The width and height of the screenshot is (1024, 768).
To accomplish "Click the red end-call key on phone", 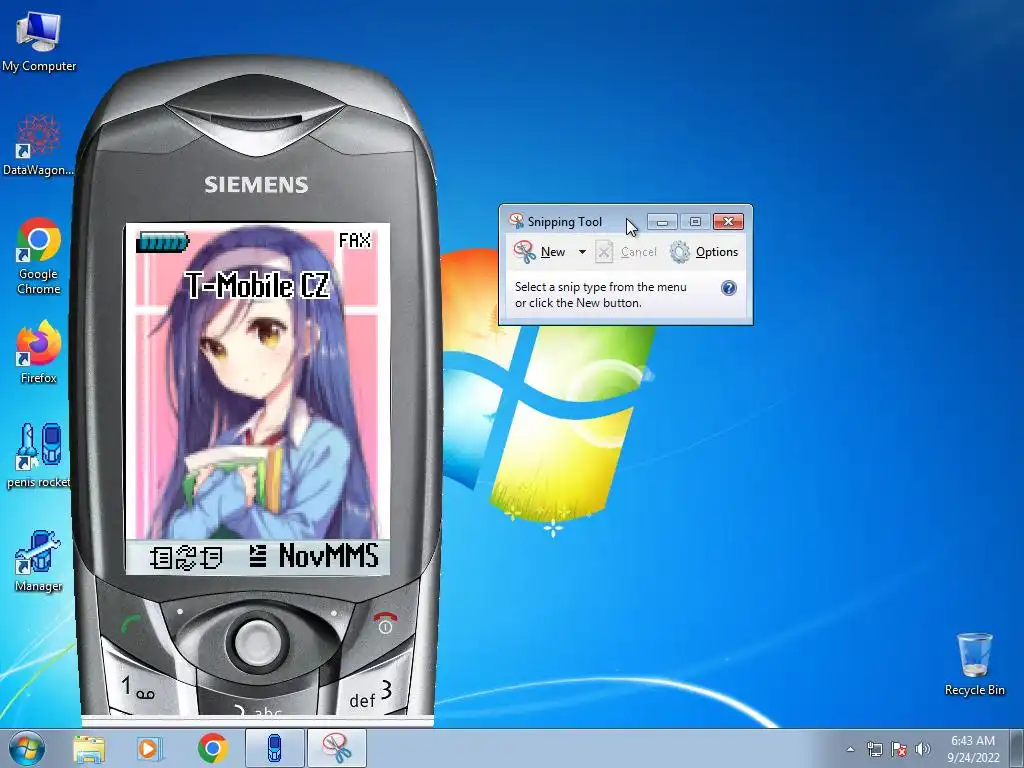I will click(x=385, y=622).
